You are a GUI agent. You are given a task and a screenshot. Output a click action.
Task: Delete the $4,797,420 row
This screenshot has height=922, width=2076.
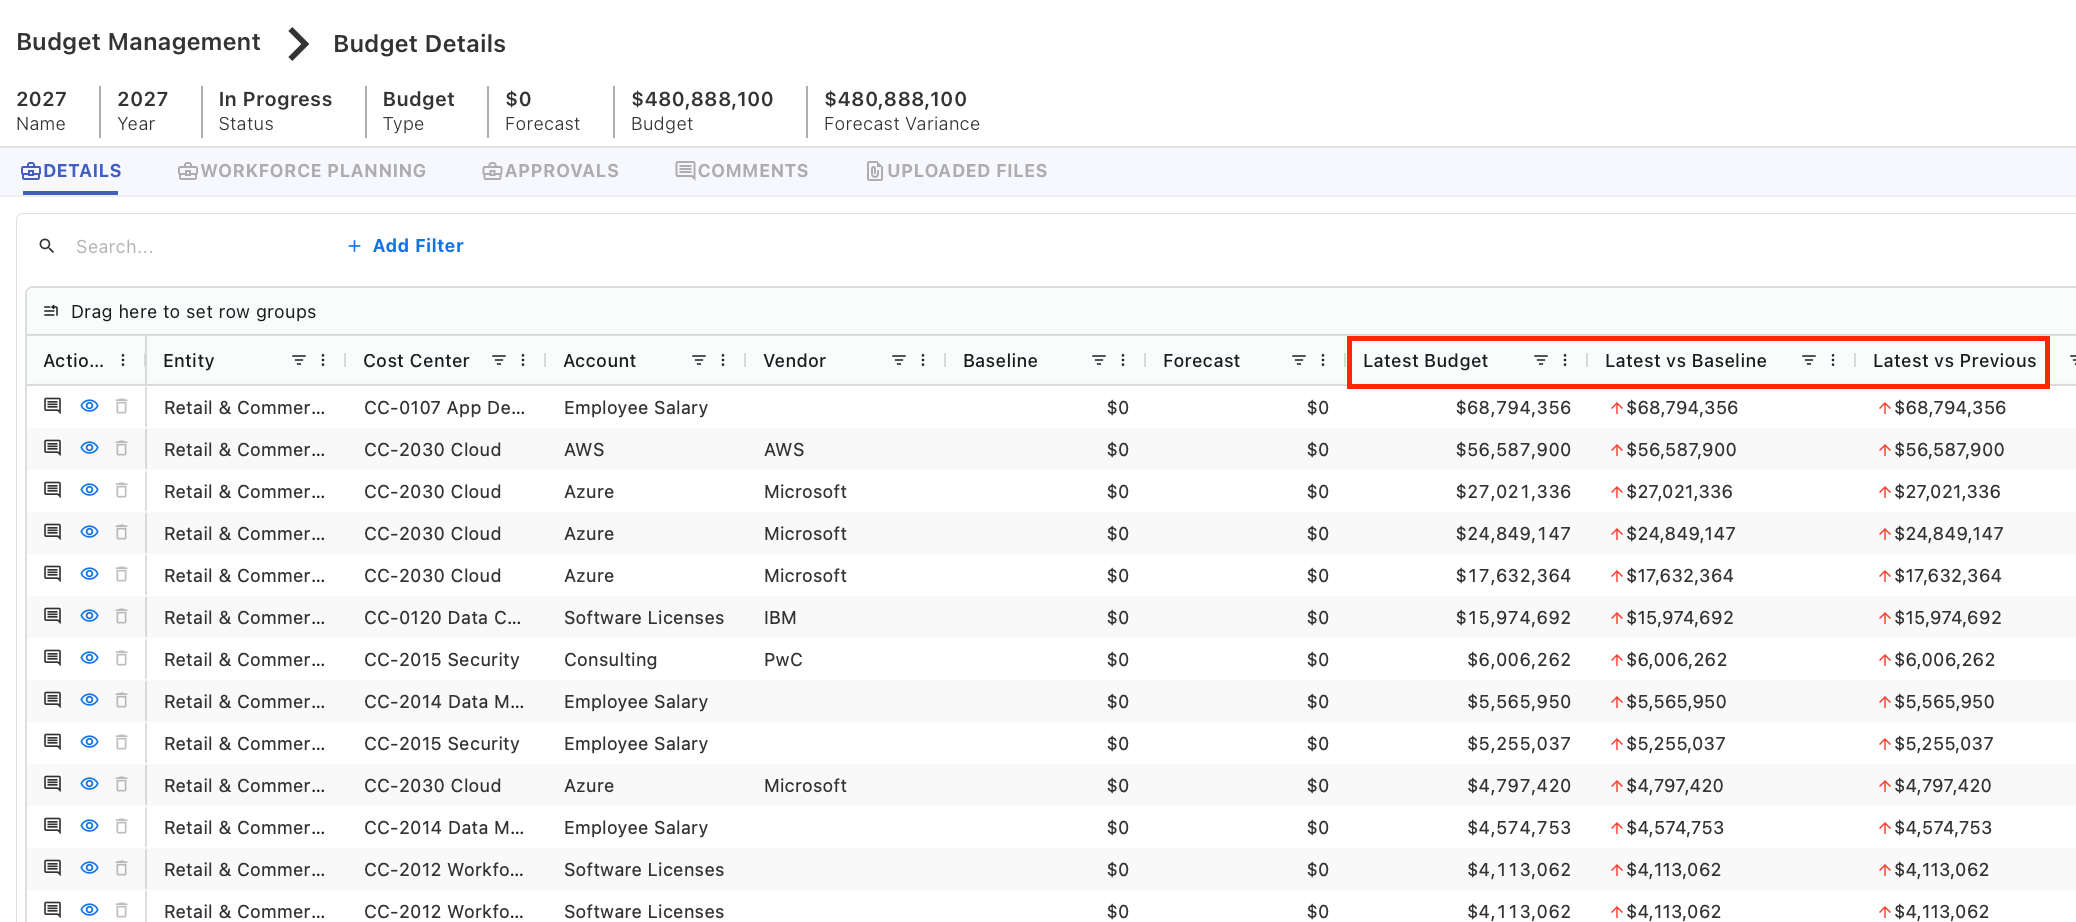pyautogui.click(x=122, y=784)
